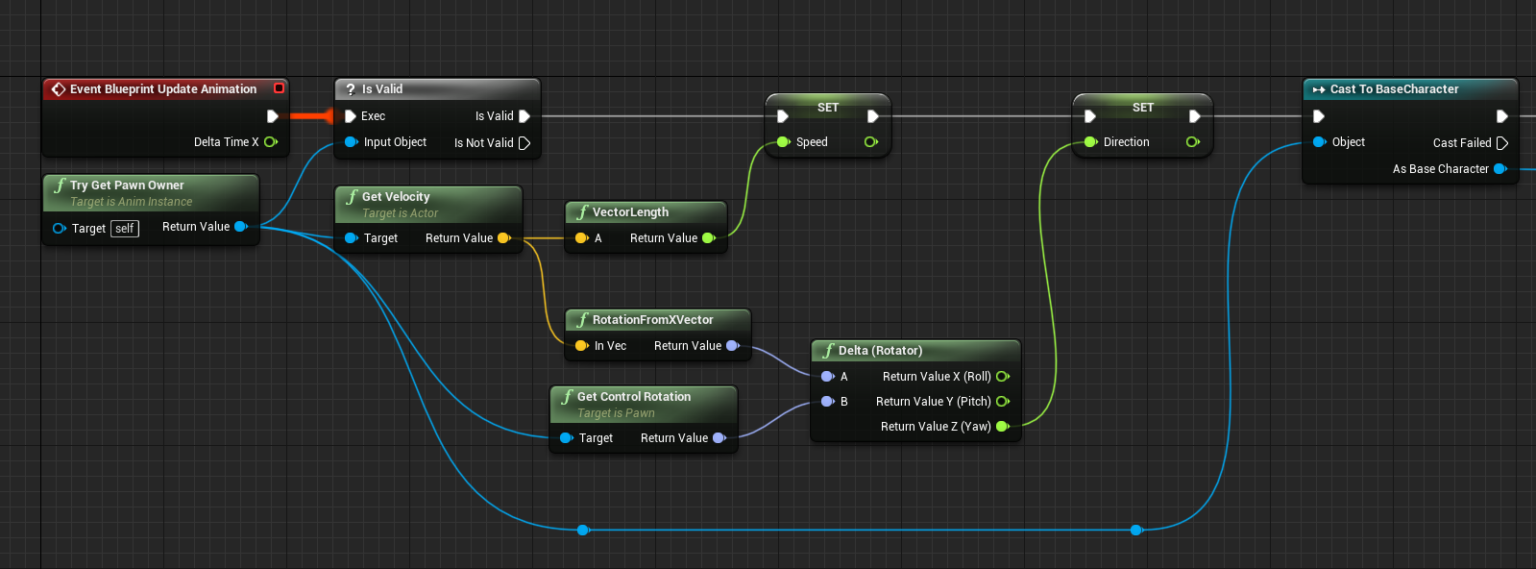Image resolution: width=1536 pixels, height=569 pixels.
Task: Select the Get Control Rotation node title
Action: [x=633, y=397]
